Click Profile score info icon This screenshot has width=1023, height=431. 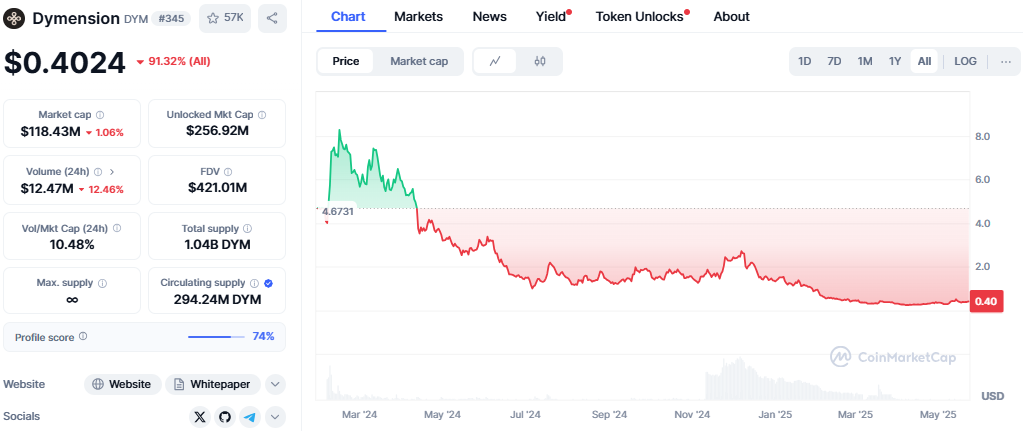tap(83, 336)
